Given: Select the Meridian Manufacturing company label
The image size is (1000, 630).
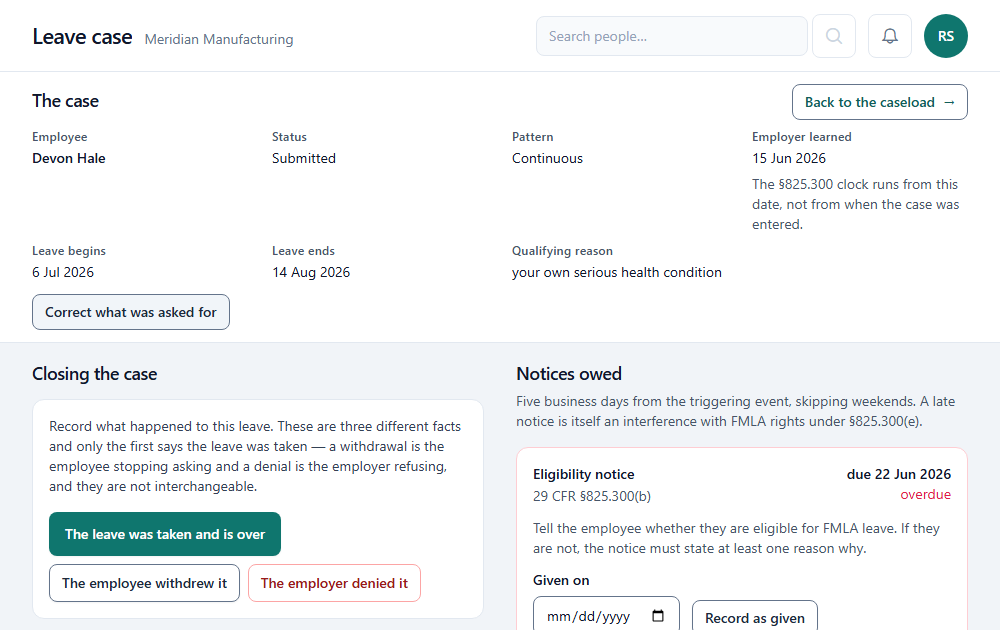Looking at the screenshot, I should pos(219,40).
